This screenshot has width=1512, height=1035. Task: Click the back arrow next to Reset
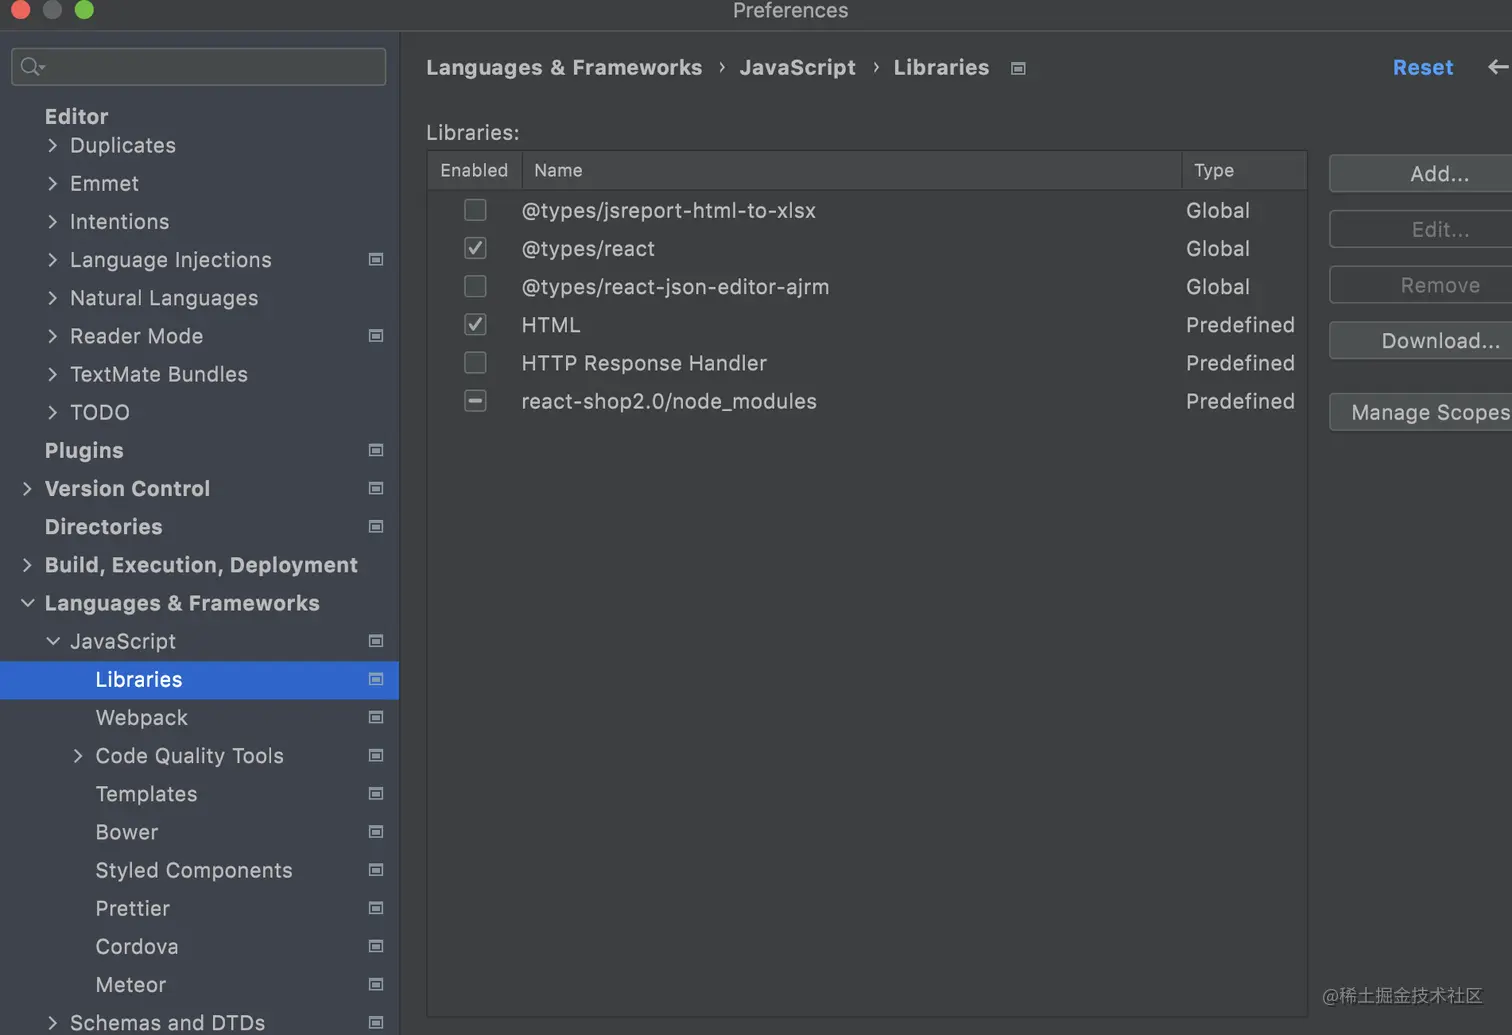pyautogui.click(x=1497, y=67)
